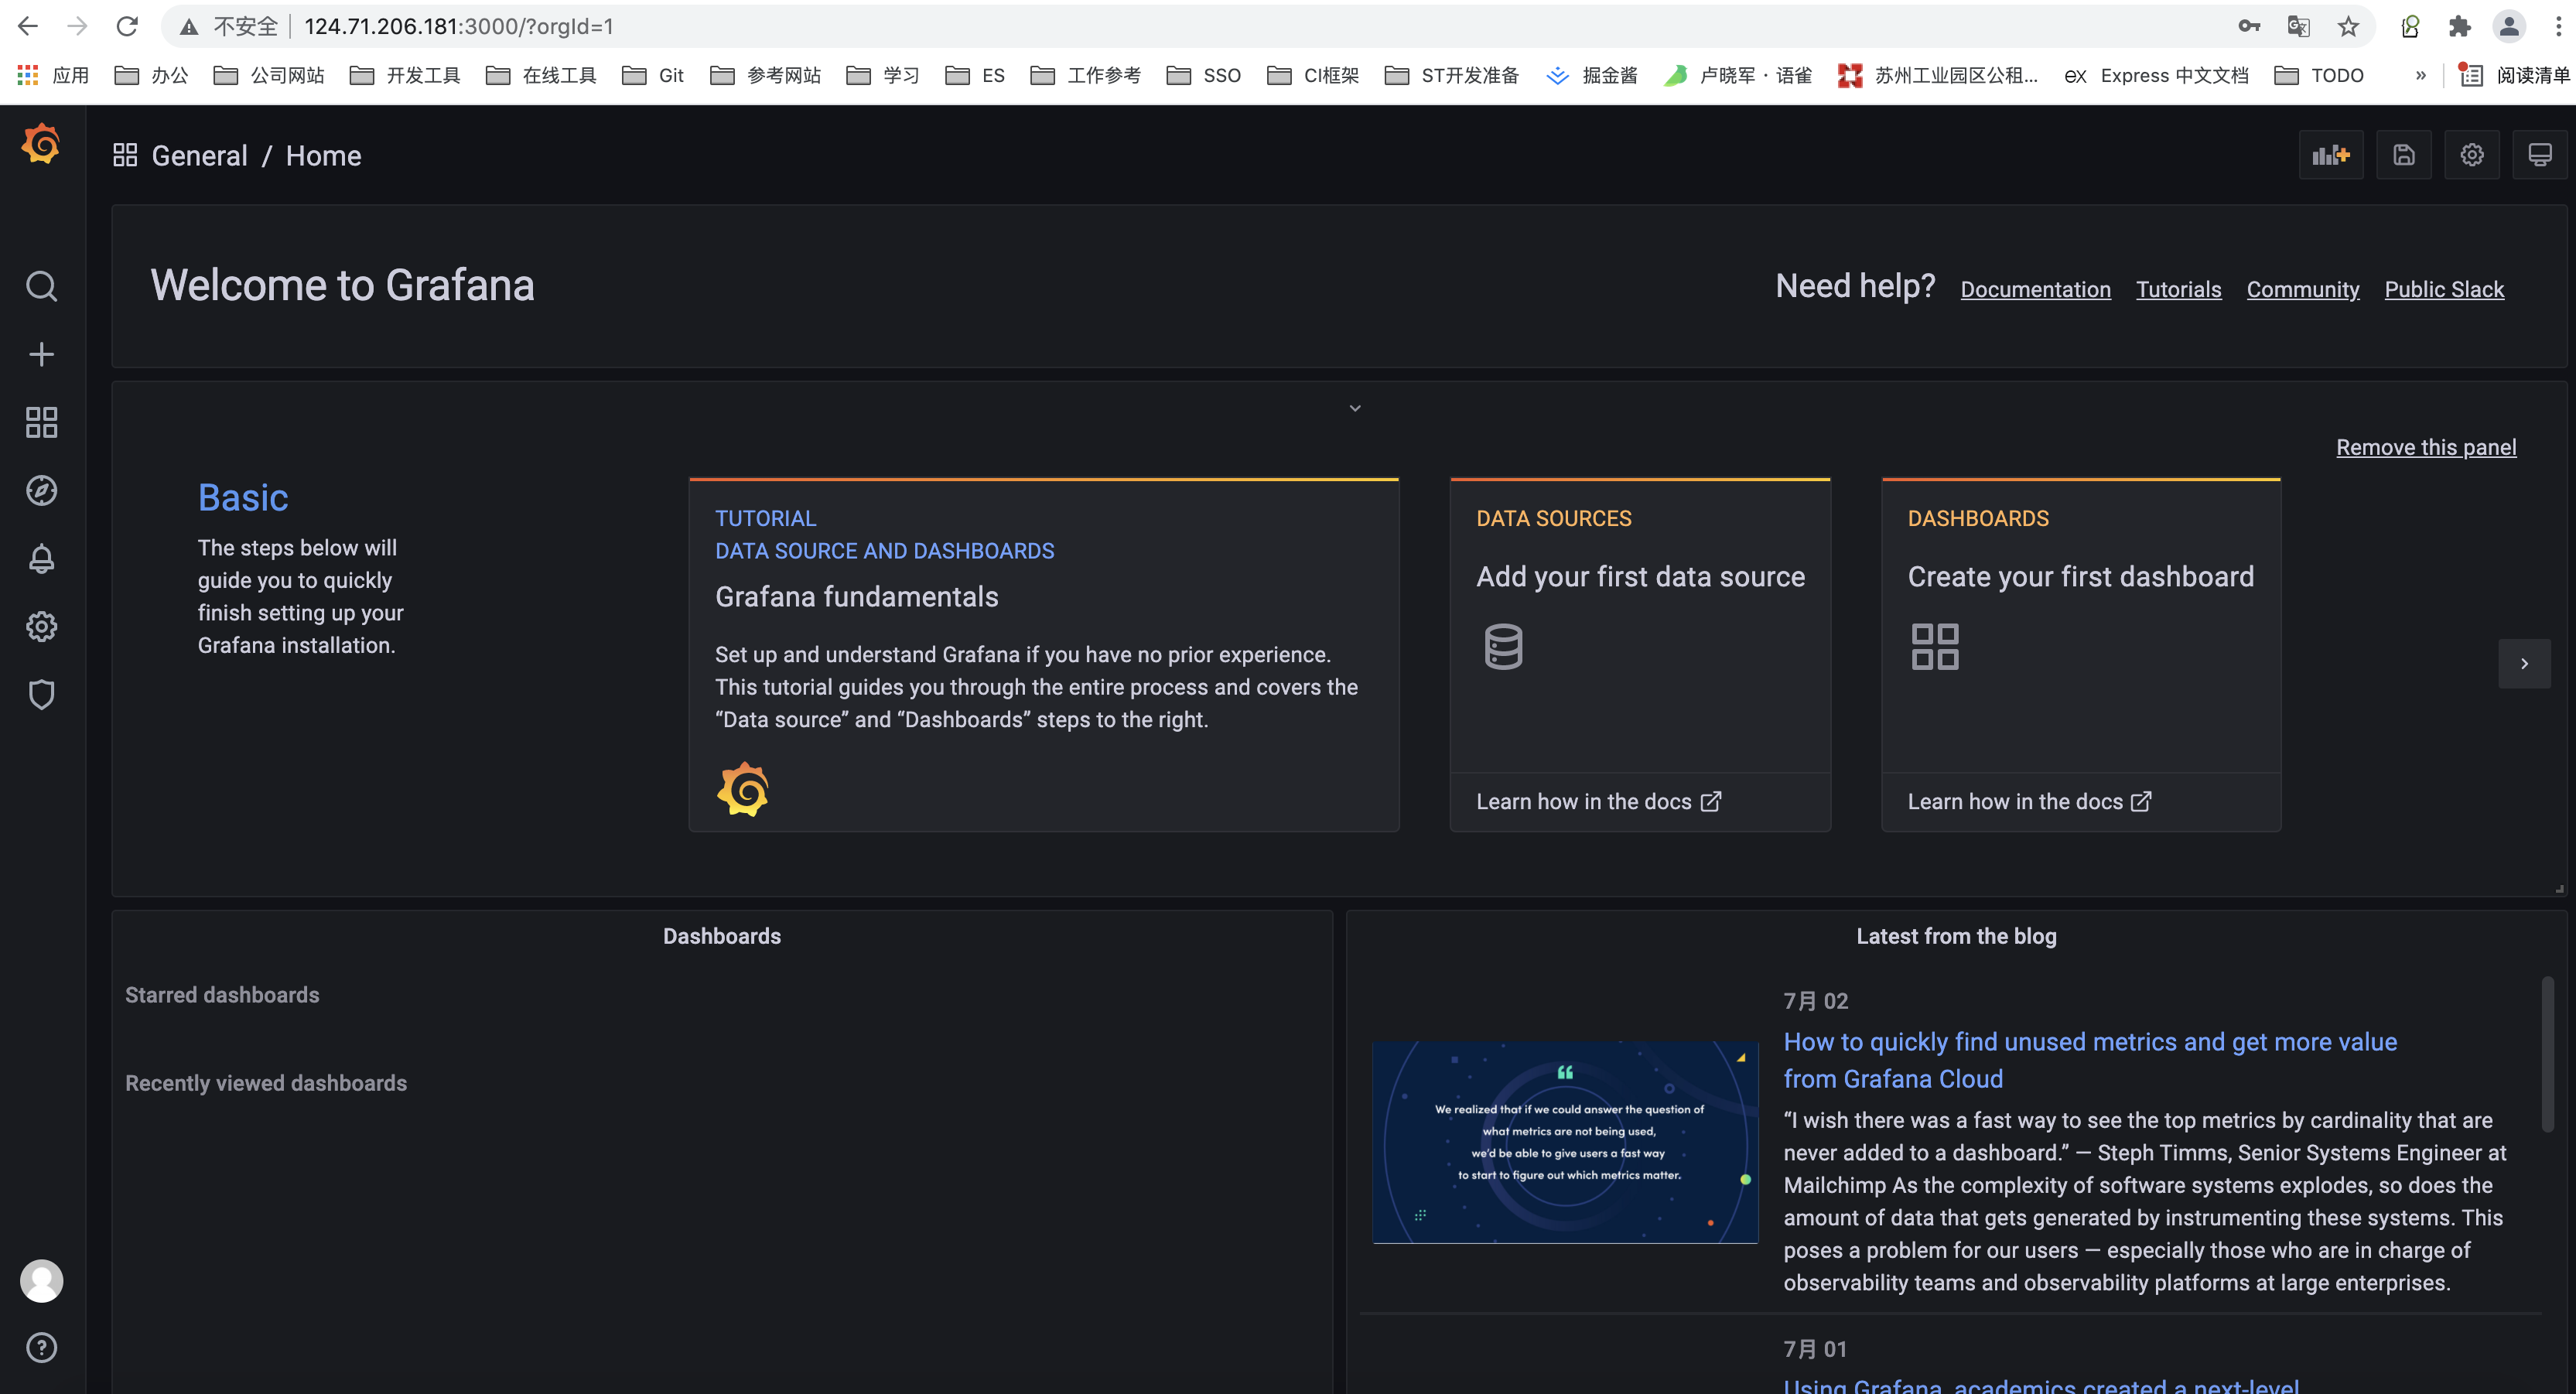
Task: Open the user profile avatar in sidebar
Action: point(41,1281)
